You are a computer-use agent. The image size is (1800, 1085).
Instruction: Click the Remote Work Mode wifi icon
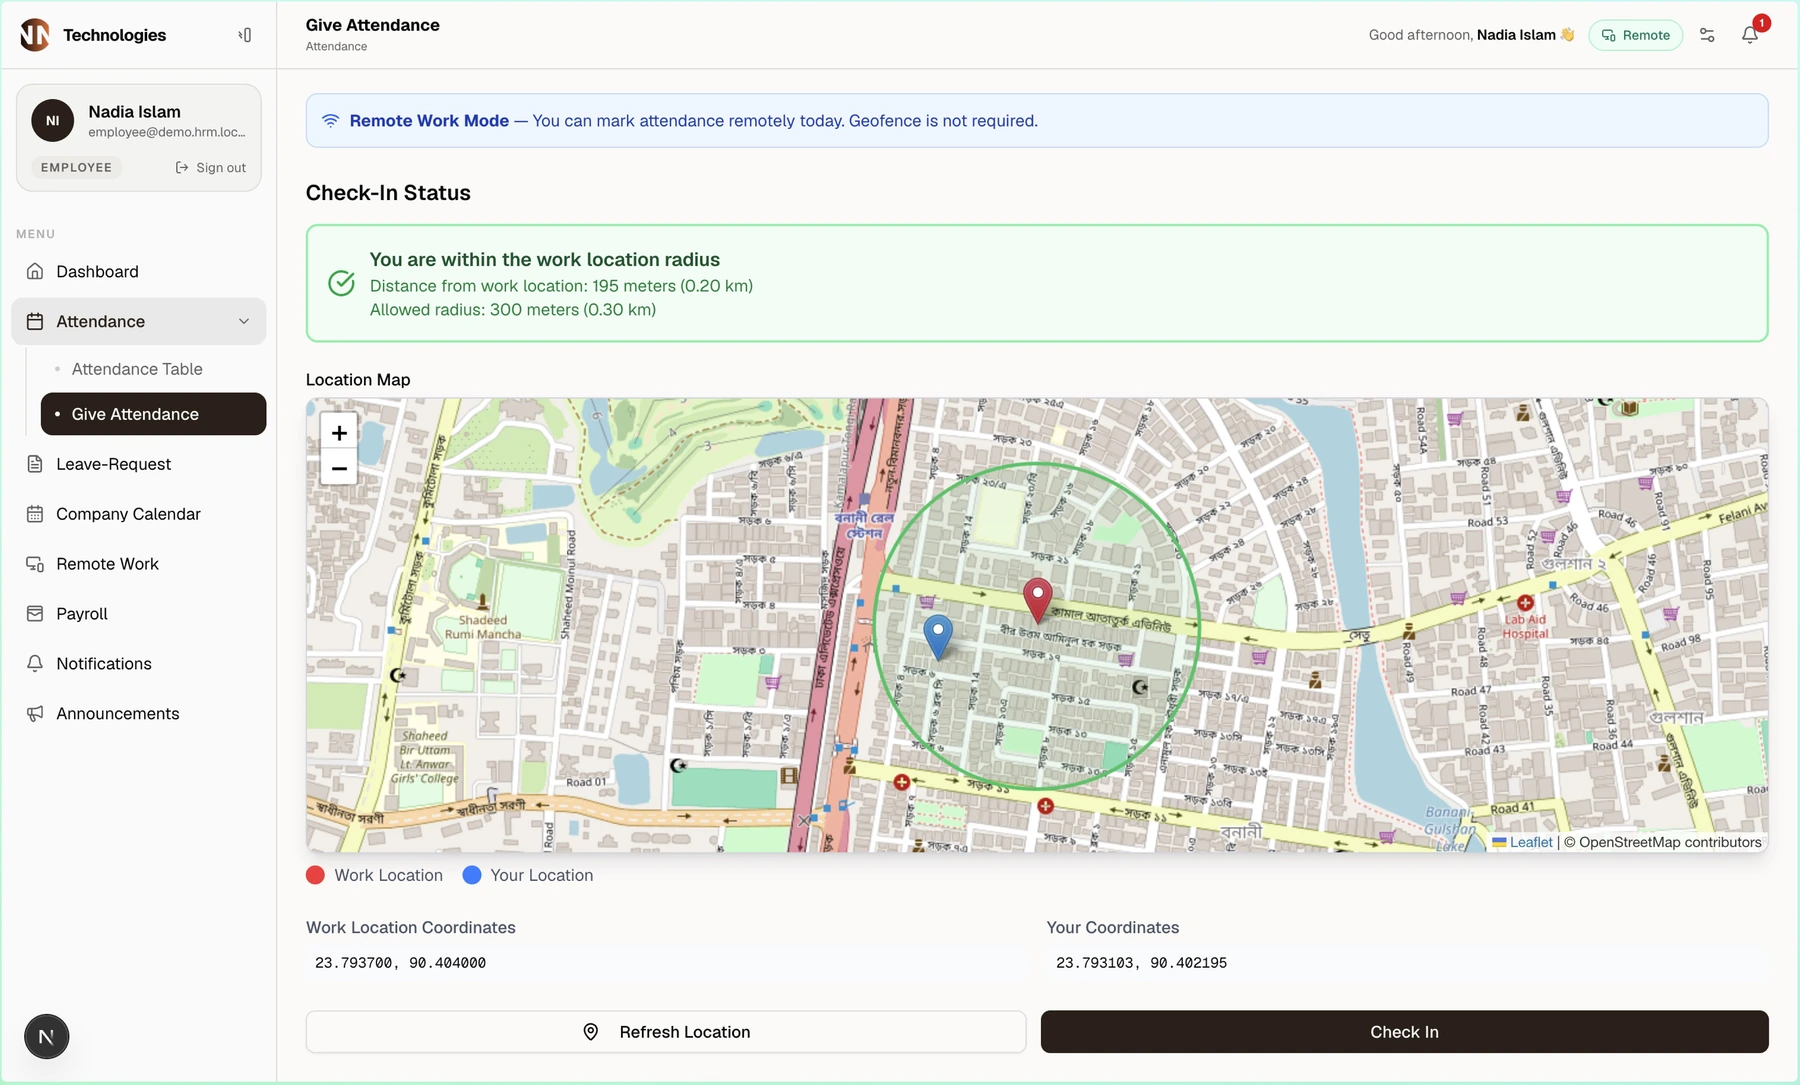click(x=330, y=121)
